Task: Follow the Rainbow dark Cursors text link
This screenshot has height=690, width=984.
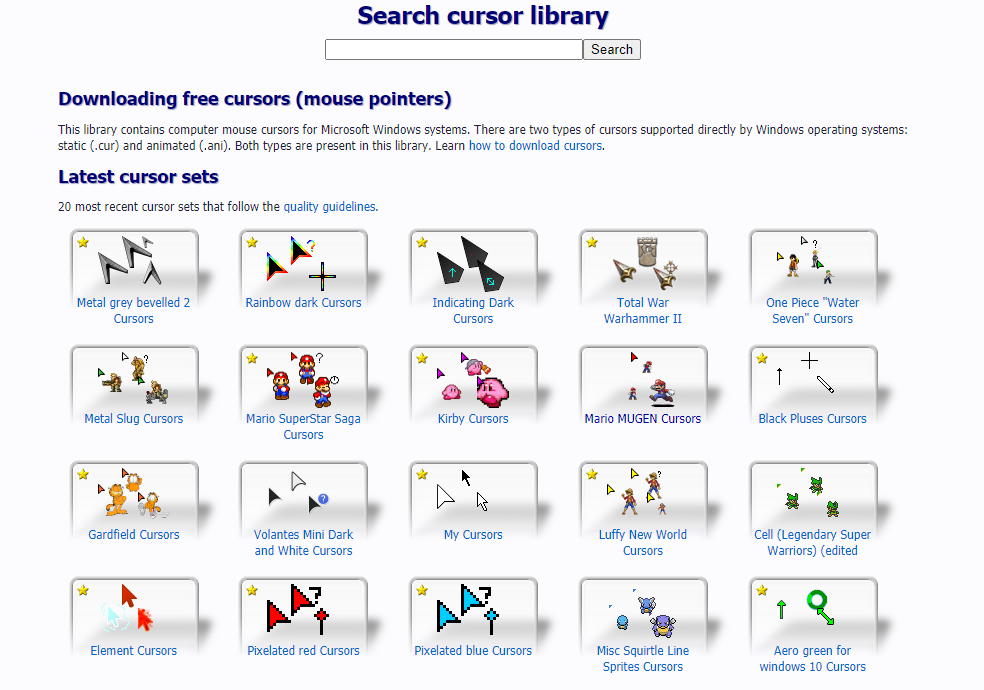Action: click(x=303, y=302)
